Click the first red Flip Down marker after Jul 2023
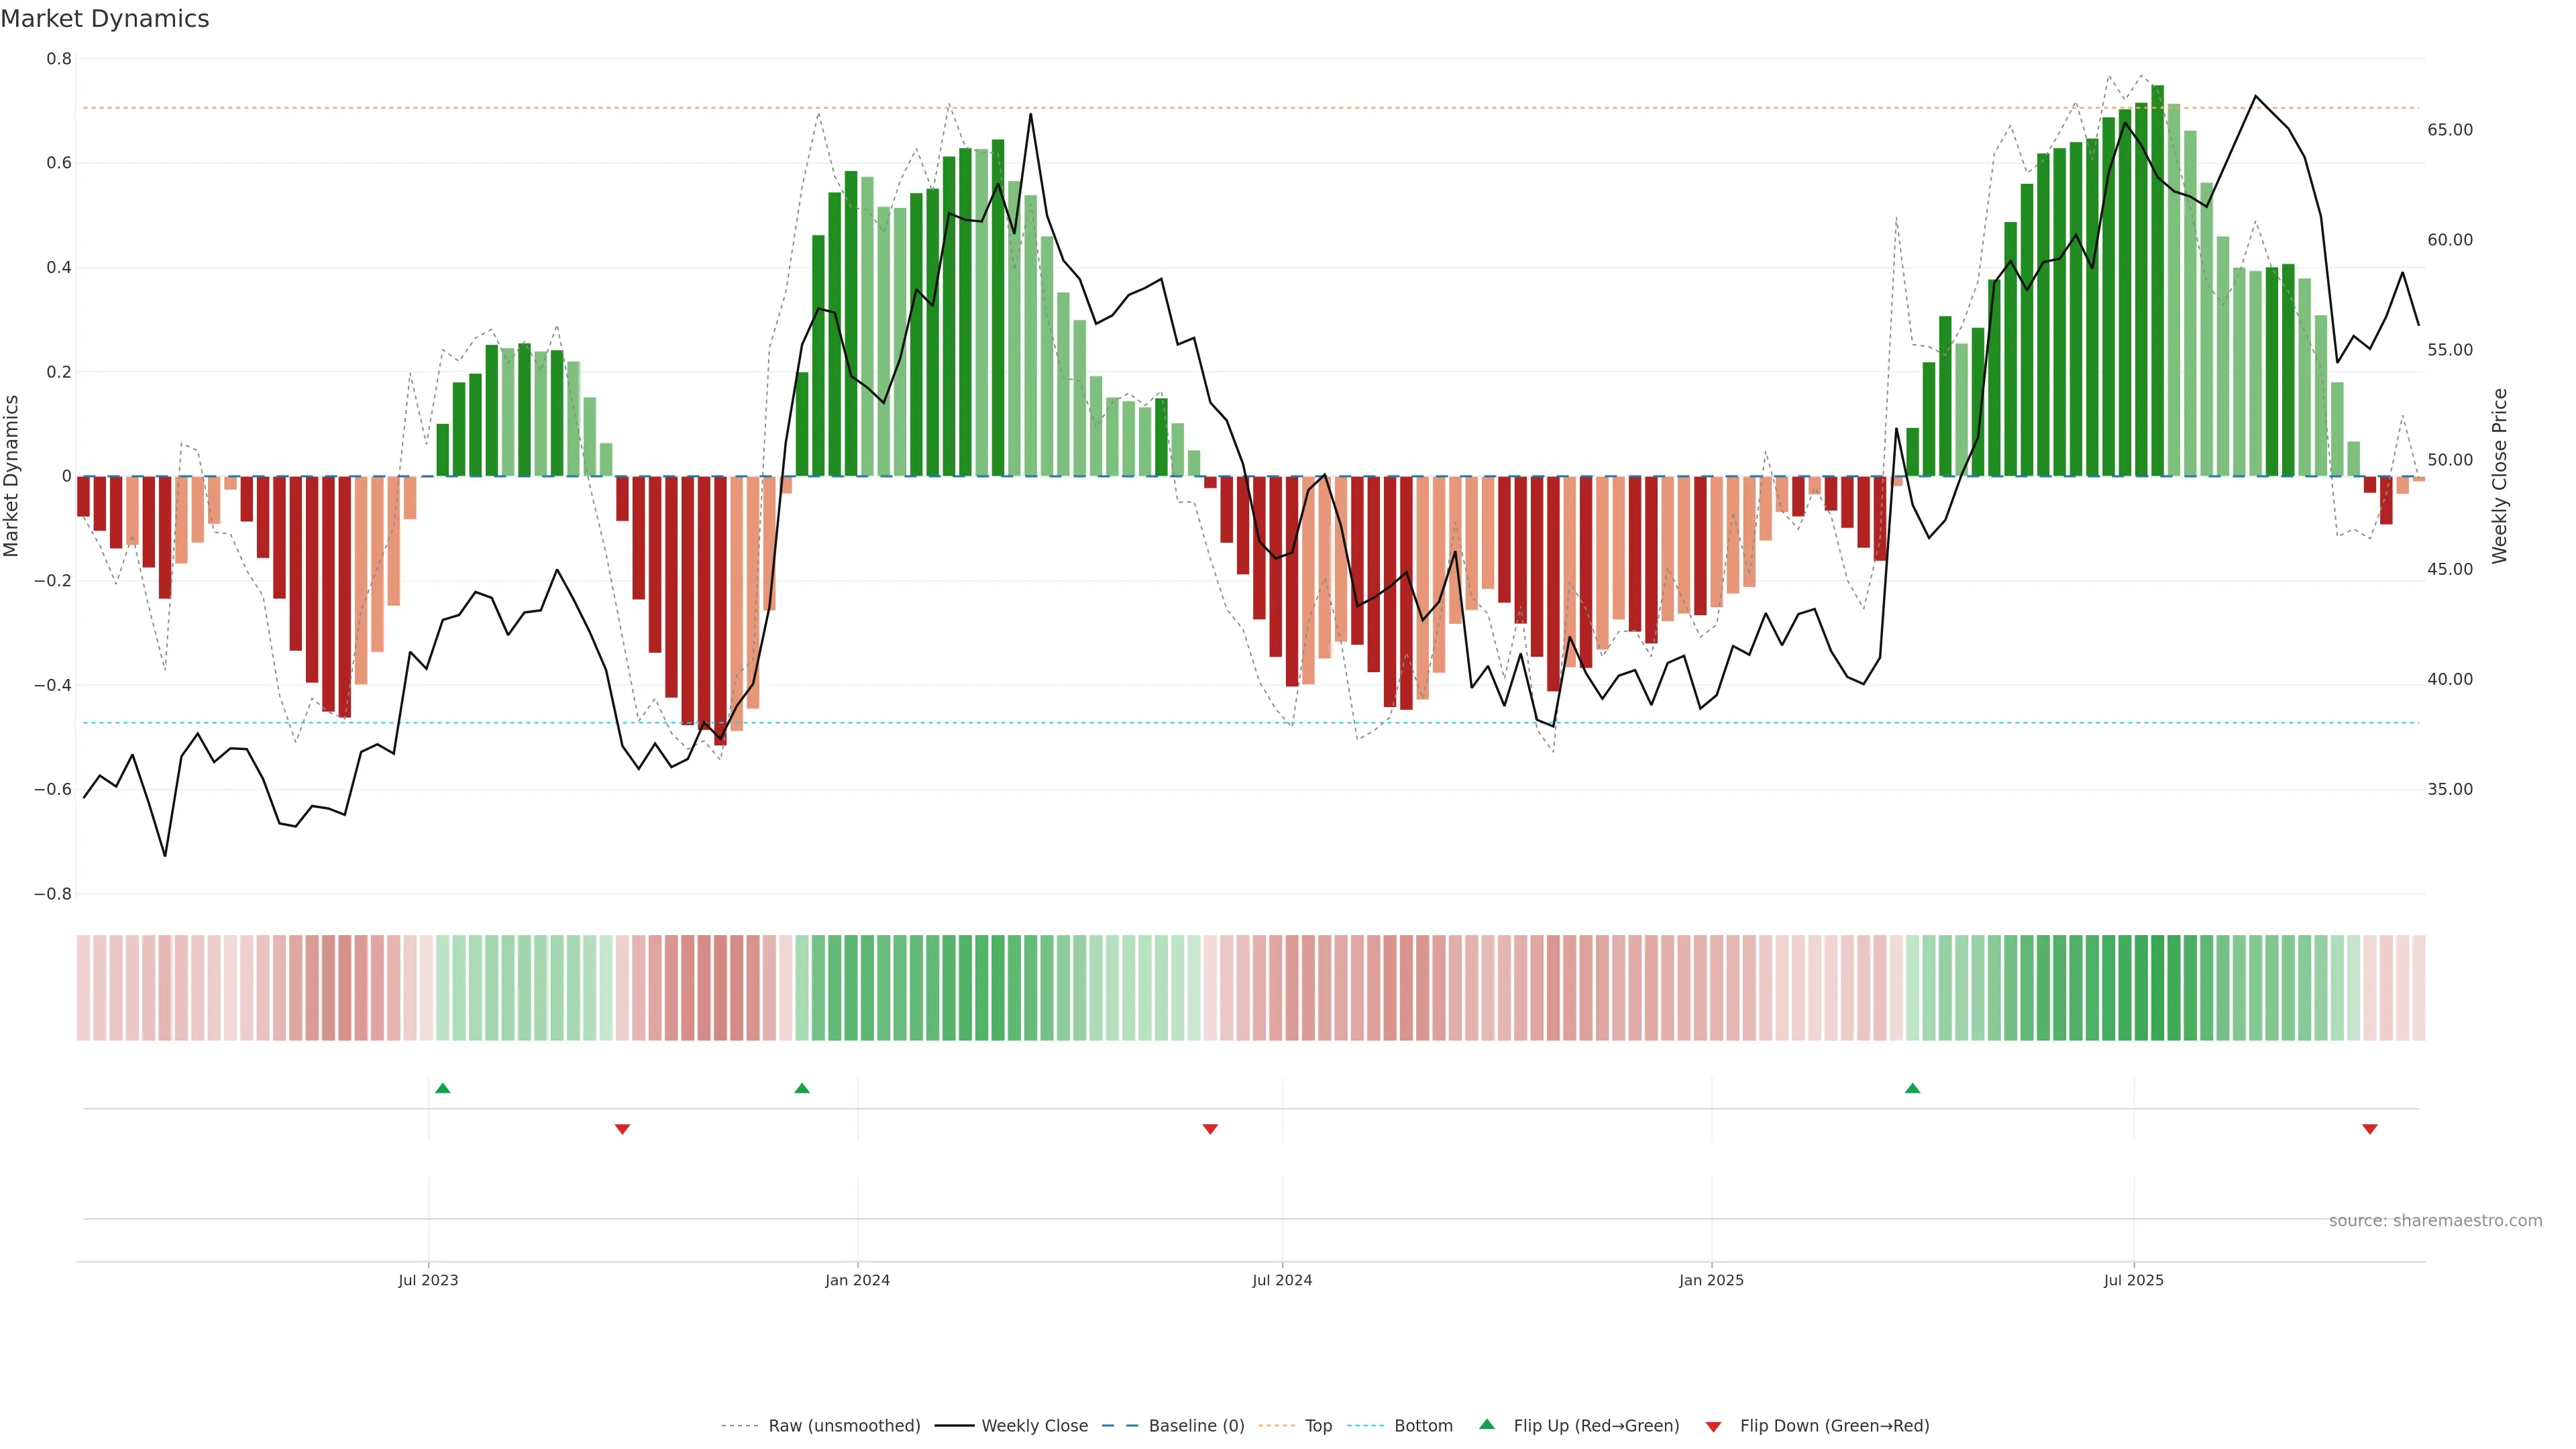2576x1449 pixels. [x=622, y=1129]
